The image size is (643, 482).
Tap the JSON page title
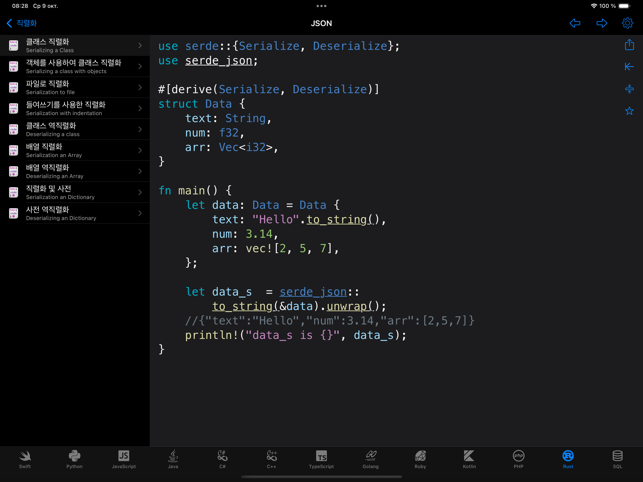pyautogui.click(x=321, y=23)
